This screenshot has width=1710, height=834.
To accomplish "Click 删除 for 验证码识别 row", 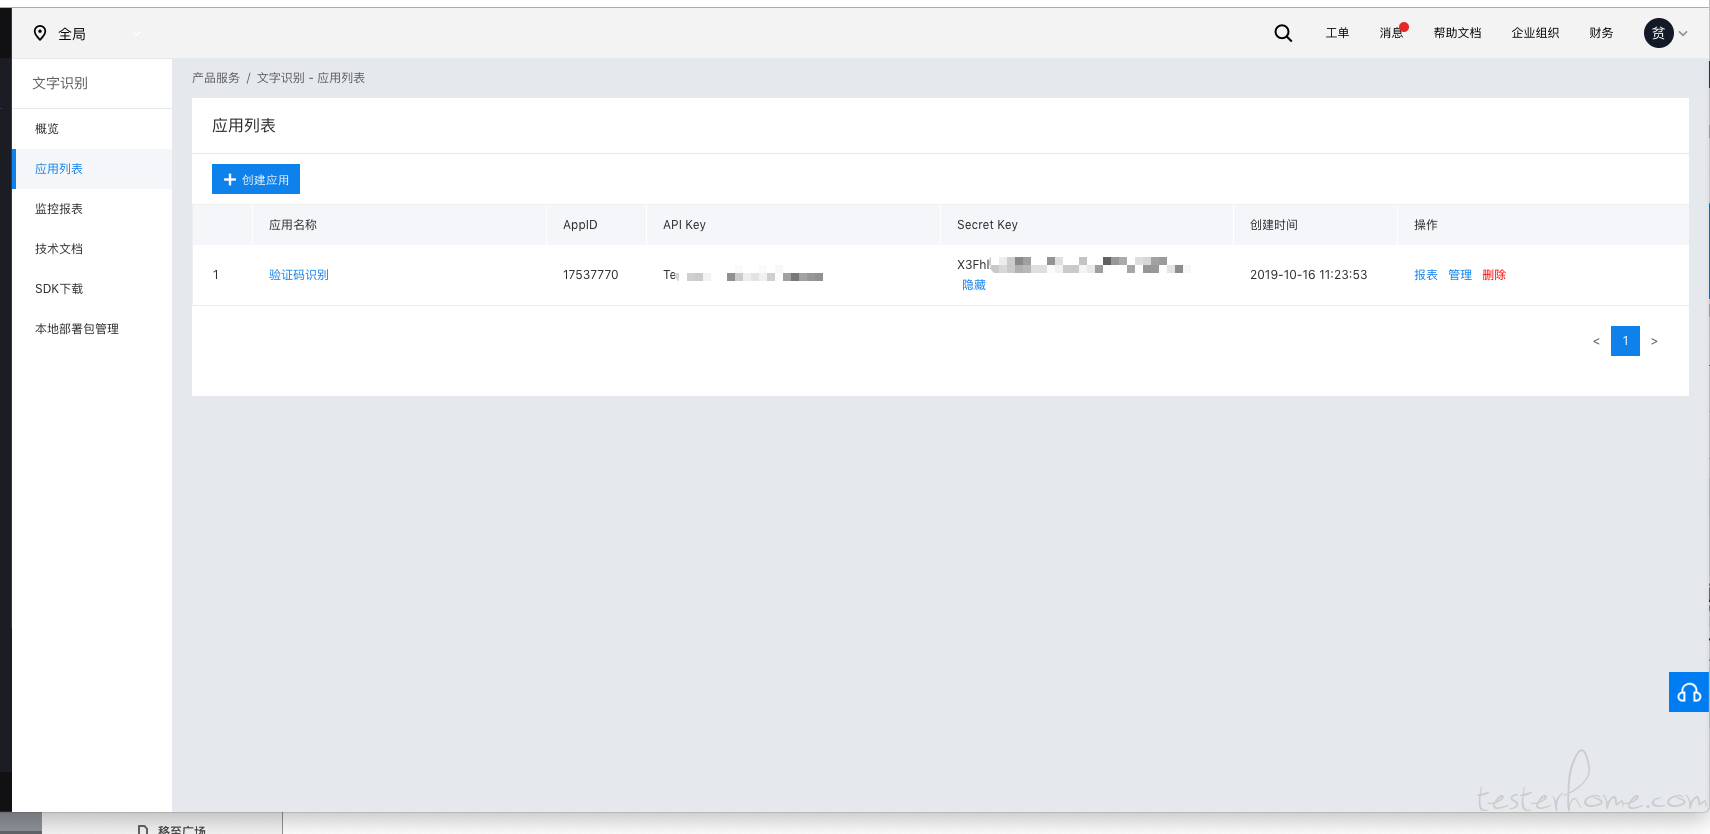I will pyautogui.click(x=1494, y=275).
